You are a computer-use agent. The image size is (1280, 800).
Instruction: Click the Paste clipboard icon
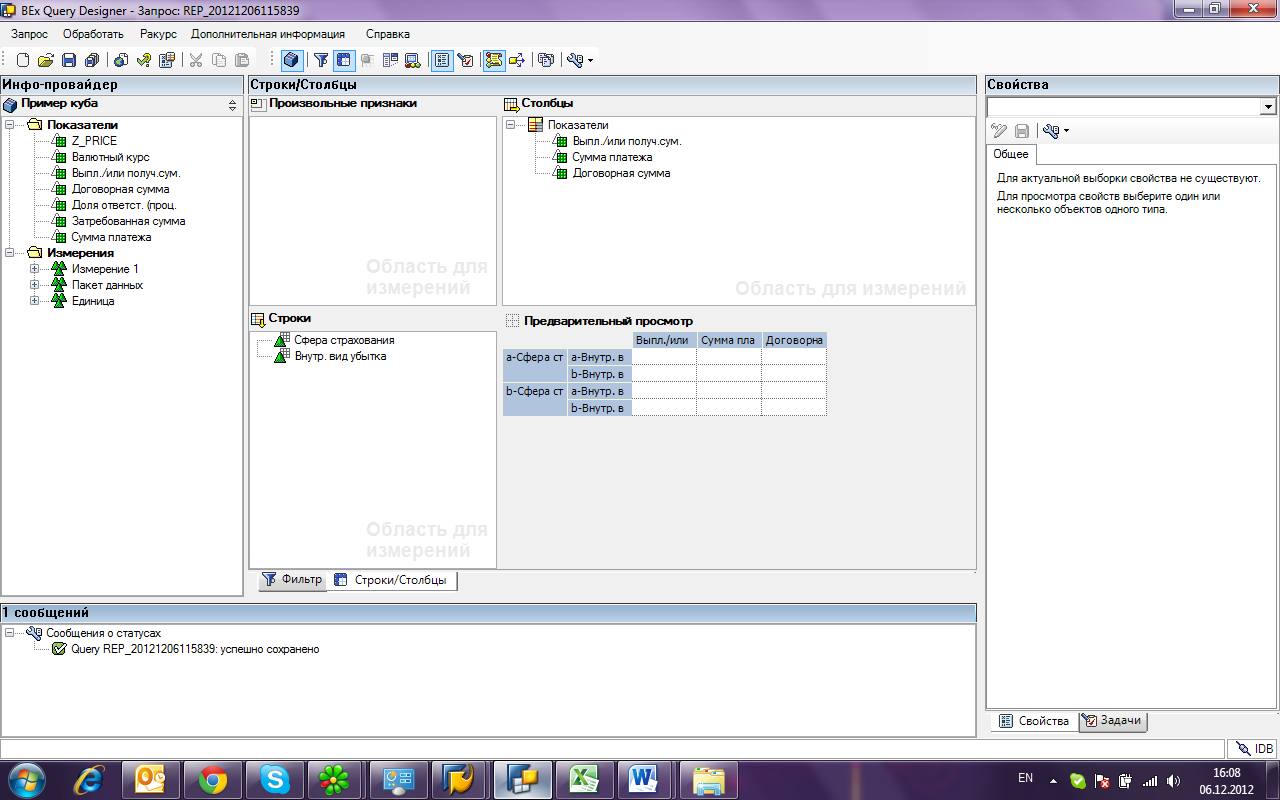(242, 60)
